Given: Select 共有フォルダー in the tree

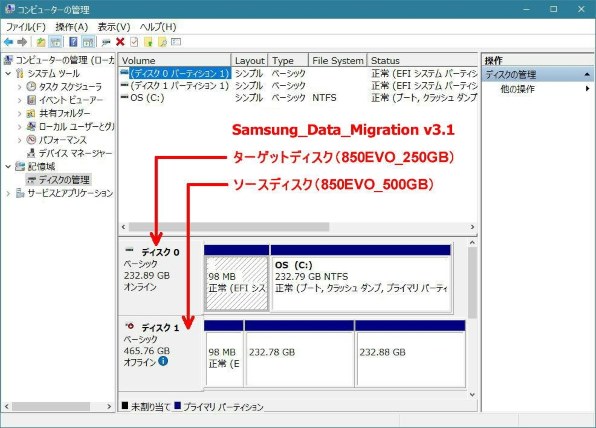Looking at the screenshot, I should click(65, 113).
